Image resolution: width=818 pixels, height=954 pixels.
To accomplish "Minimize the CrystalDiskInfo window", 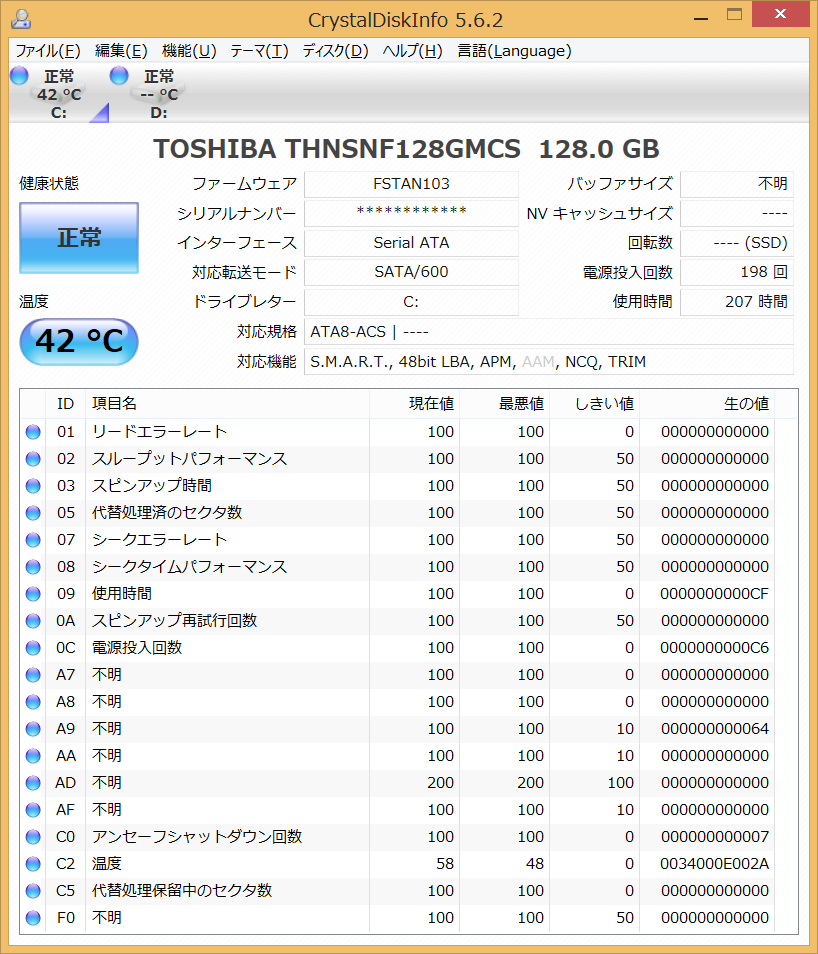I will (x=701, y=18).
